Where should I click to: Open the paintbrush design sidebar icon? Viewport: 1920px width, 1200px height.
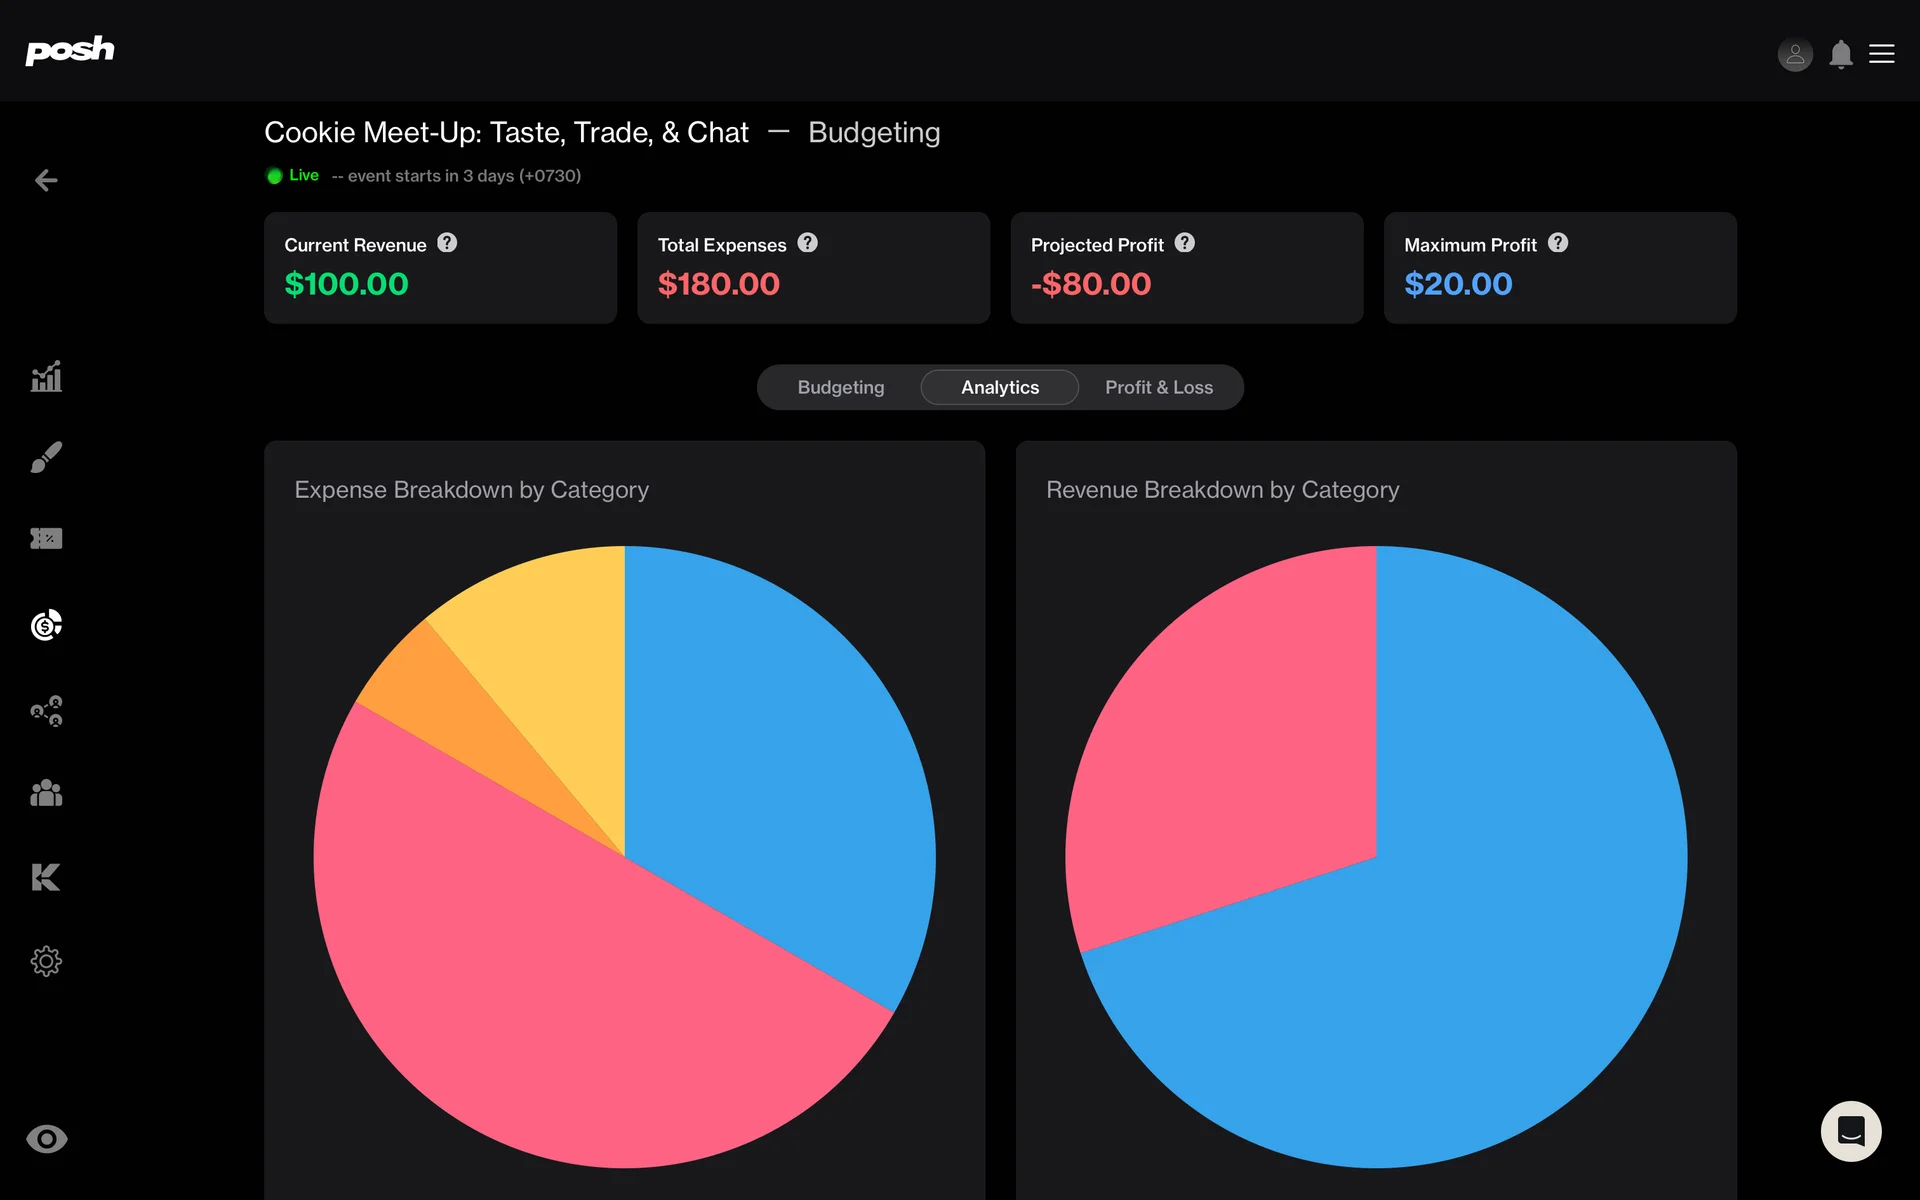[x=46, y=457]
